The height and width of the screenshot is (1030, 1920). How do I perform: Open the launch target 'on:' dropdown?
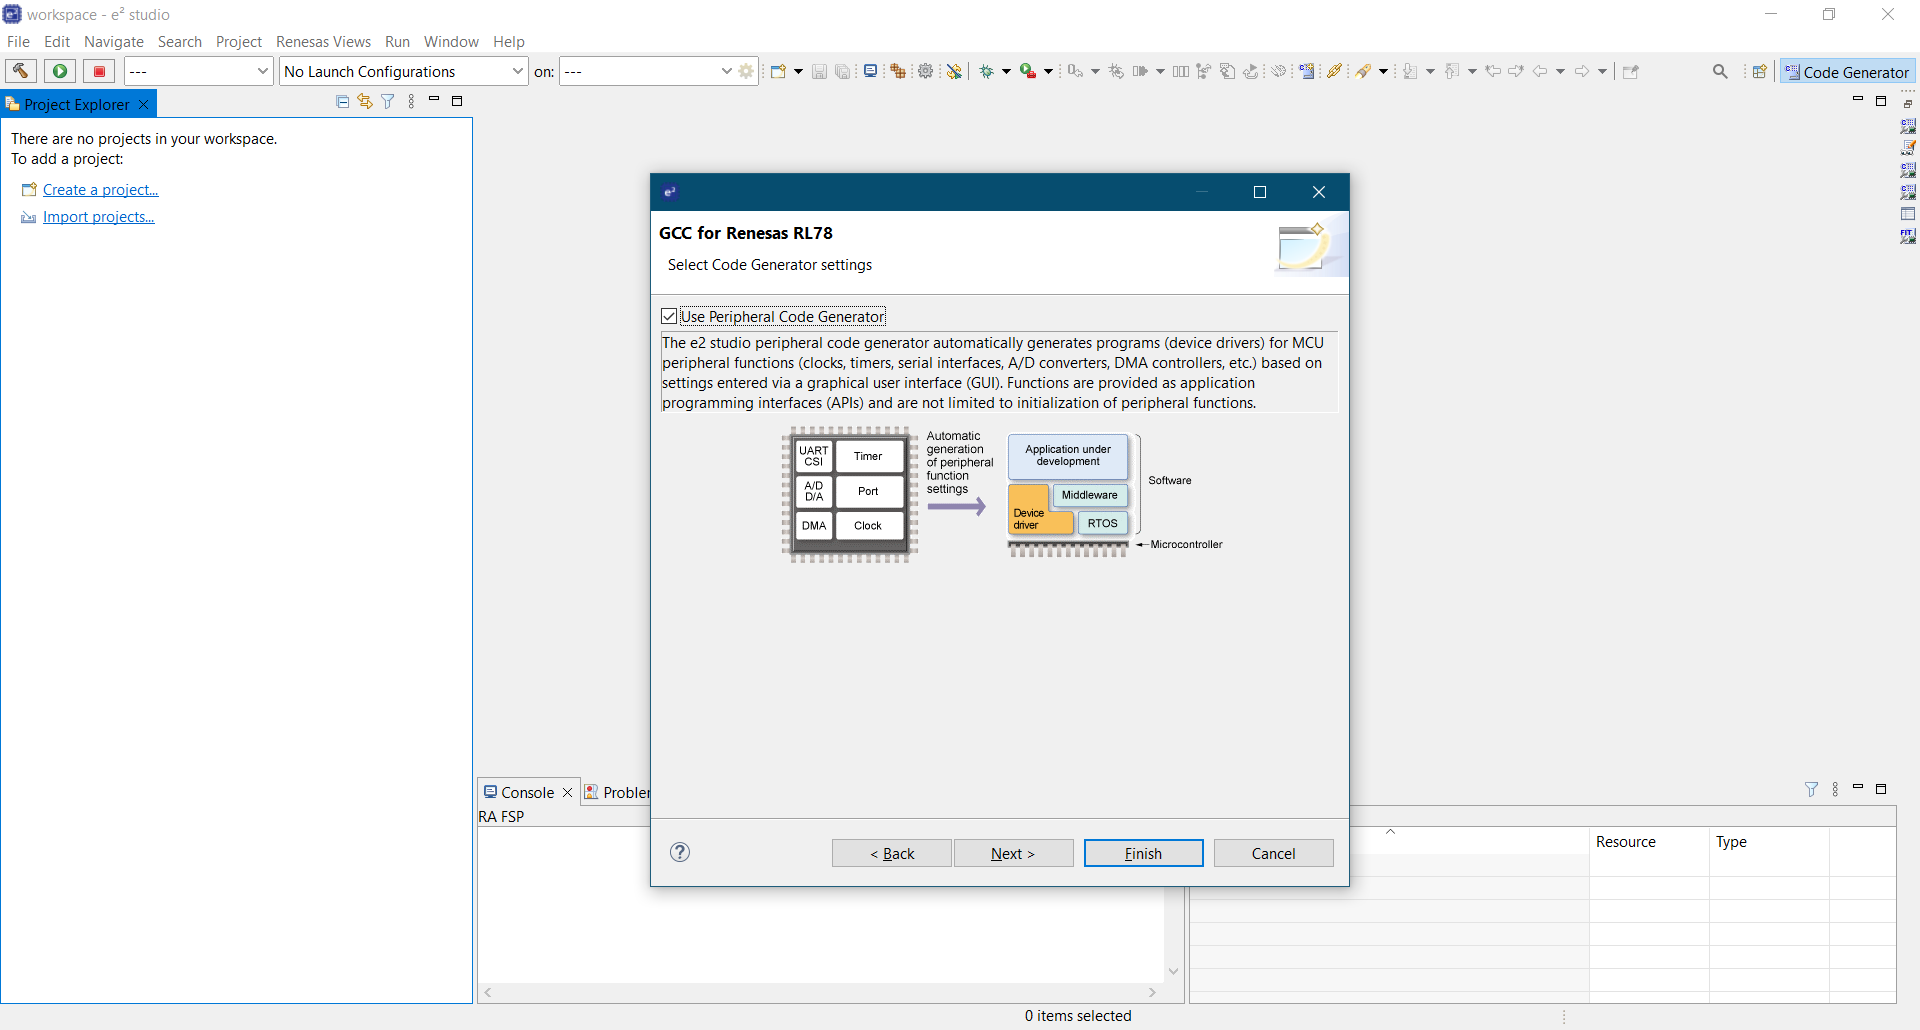point(647,71)
